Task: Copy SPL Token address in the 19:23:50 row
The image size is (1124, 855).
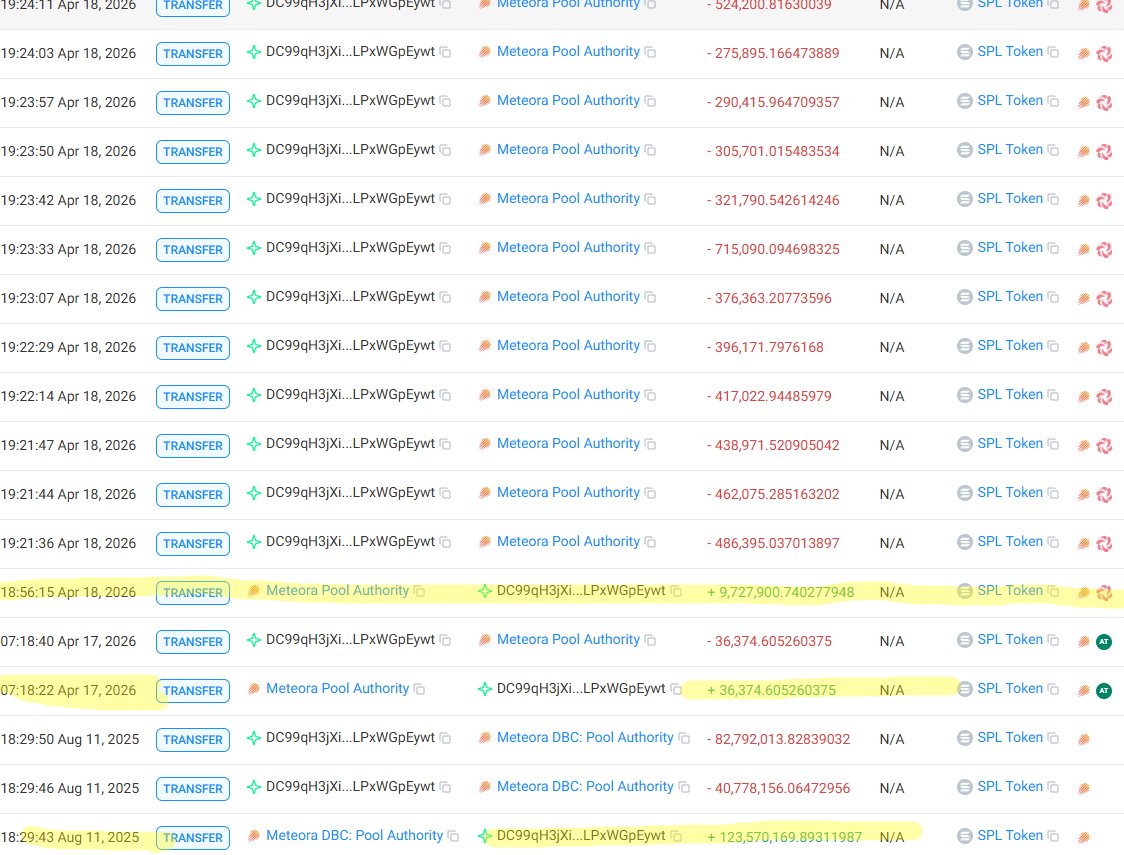Action: coord(1053,150)
